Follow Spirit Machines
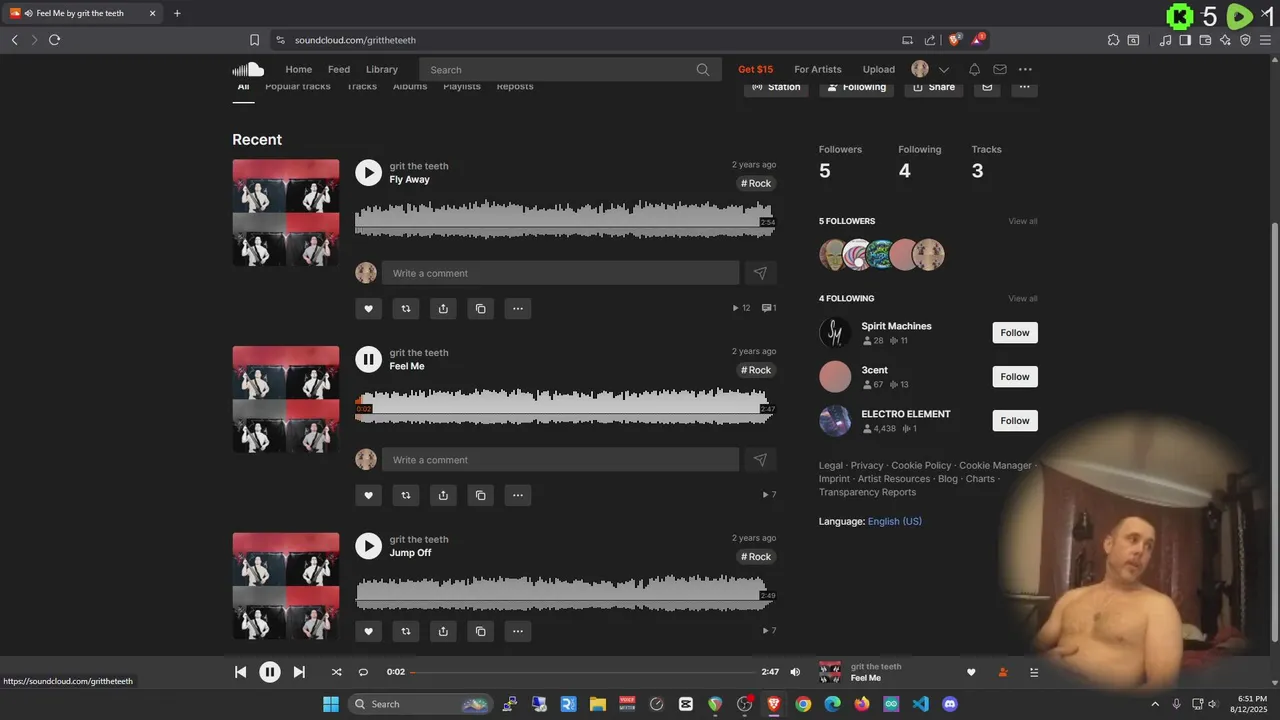 pos(1015,333)
